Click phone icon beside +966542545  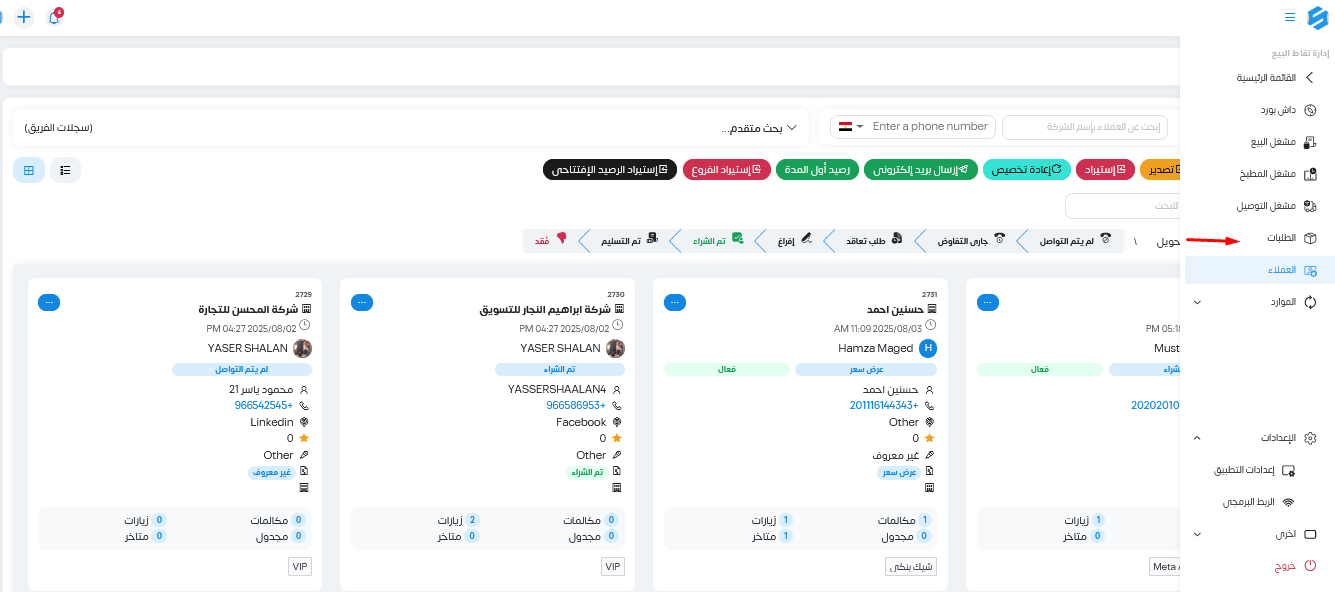304,406
